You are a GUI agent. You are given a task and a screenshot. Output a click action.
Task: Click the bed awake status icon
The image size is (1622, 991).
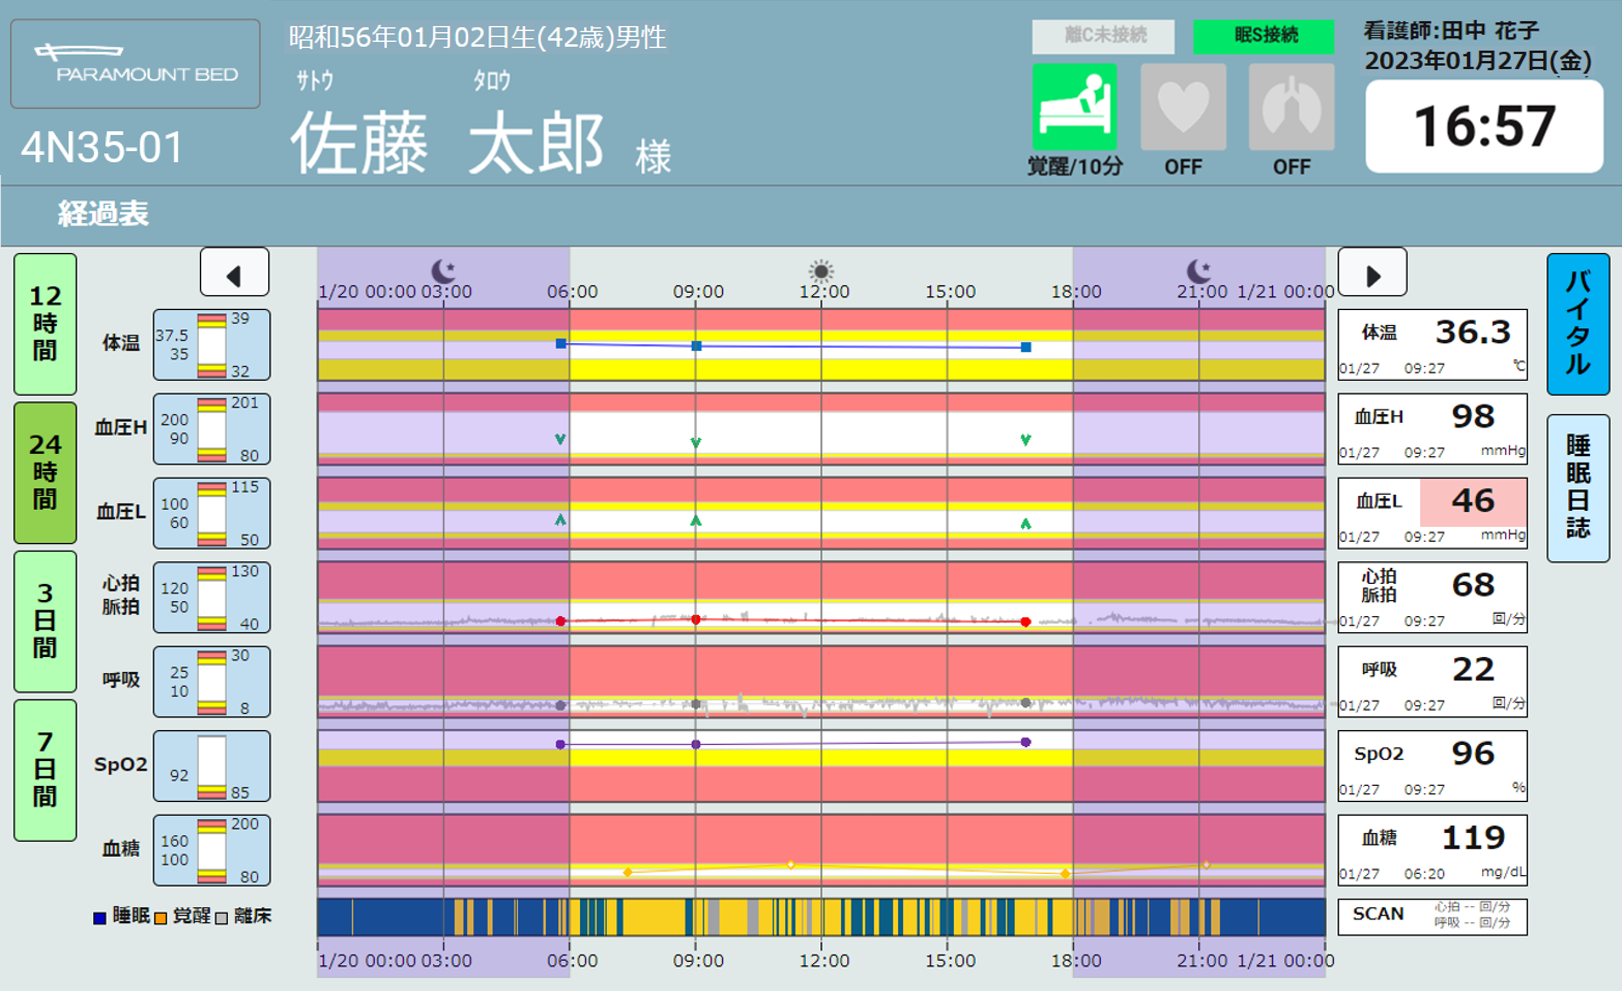point(1074,107)
